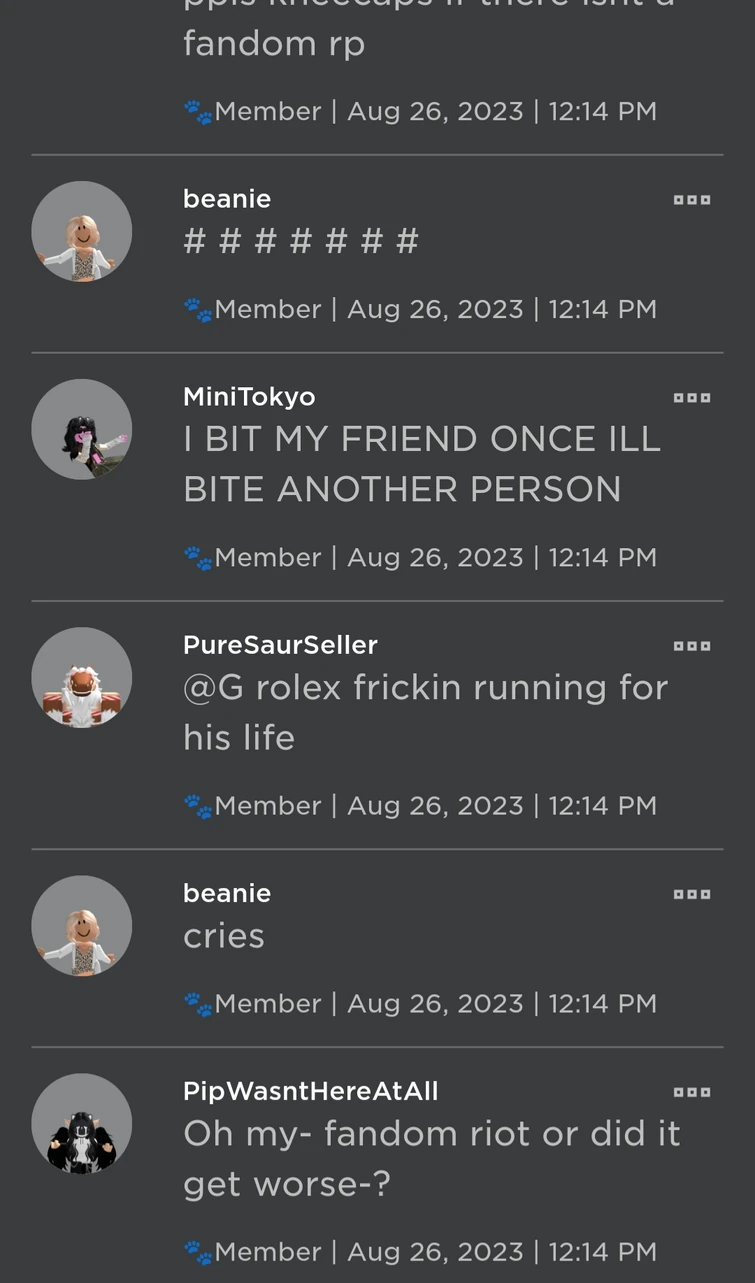This screenshot has height=1283, width=755.
Task: Expand the actions dropdown on MiniTokyo's message
Action: click(692, 397)
